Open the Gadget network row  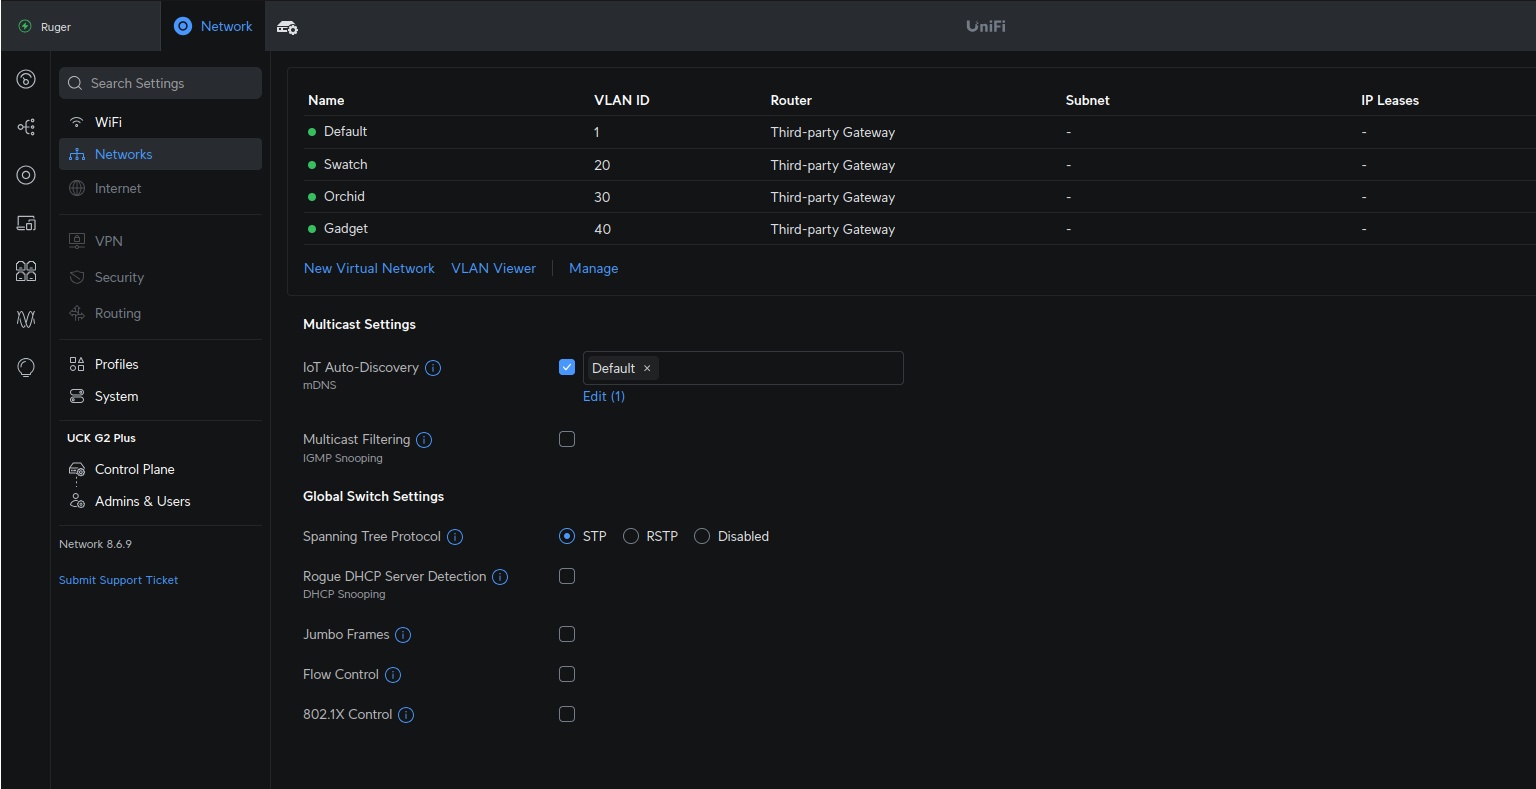coord(346,229)
